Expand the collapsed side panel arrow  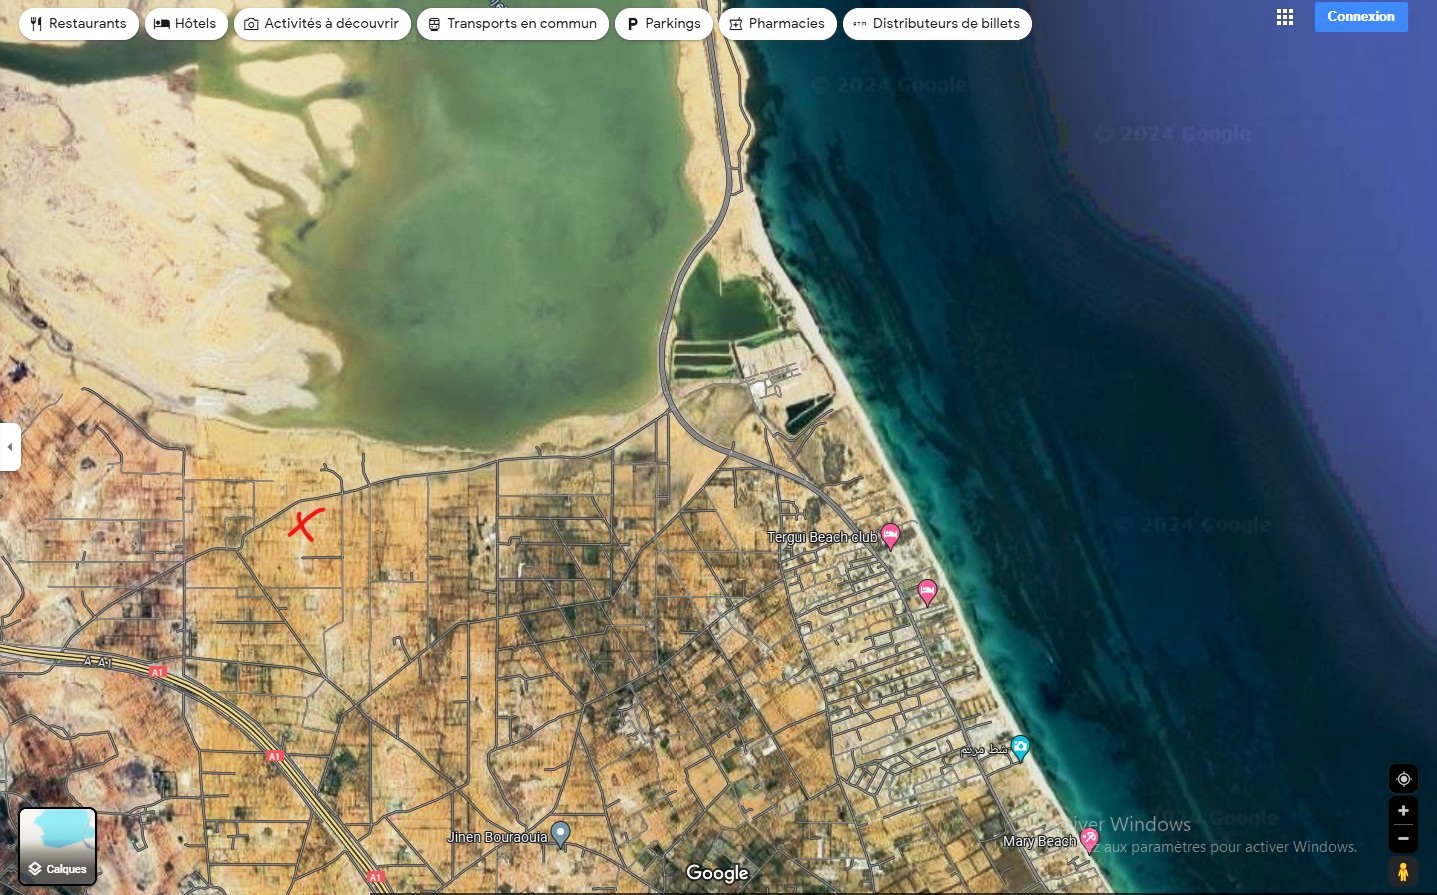click(x=10, y=447)
